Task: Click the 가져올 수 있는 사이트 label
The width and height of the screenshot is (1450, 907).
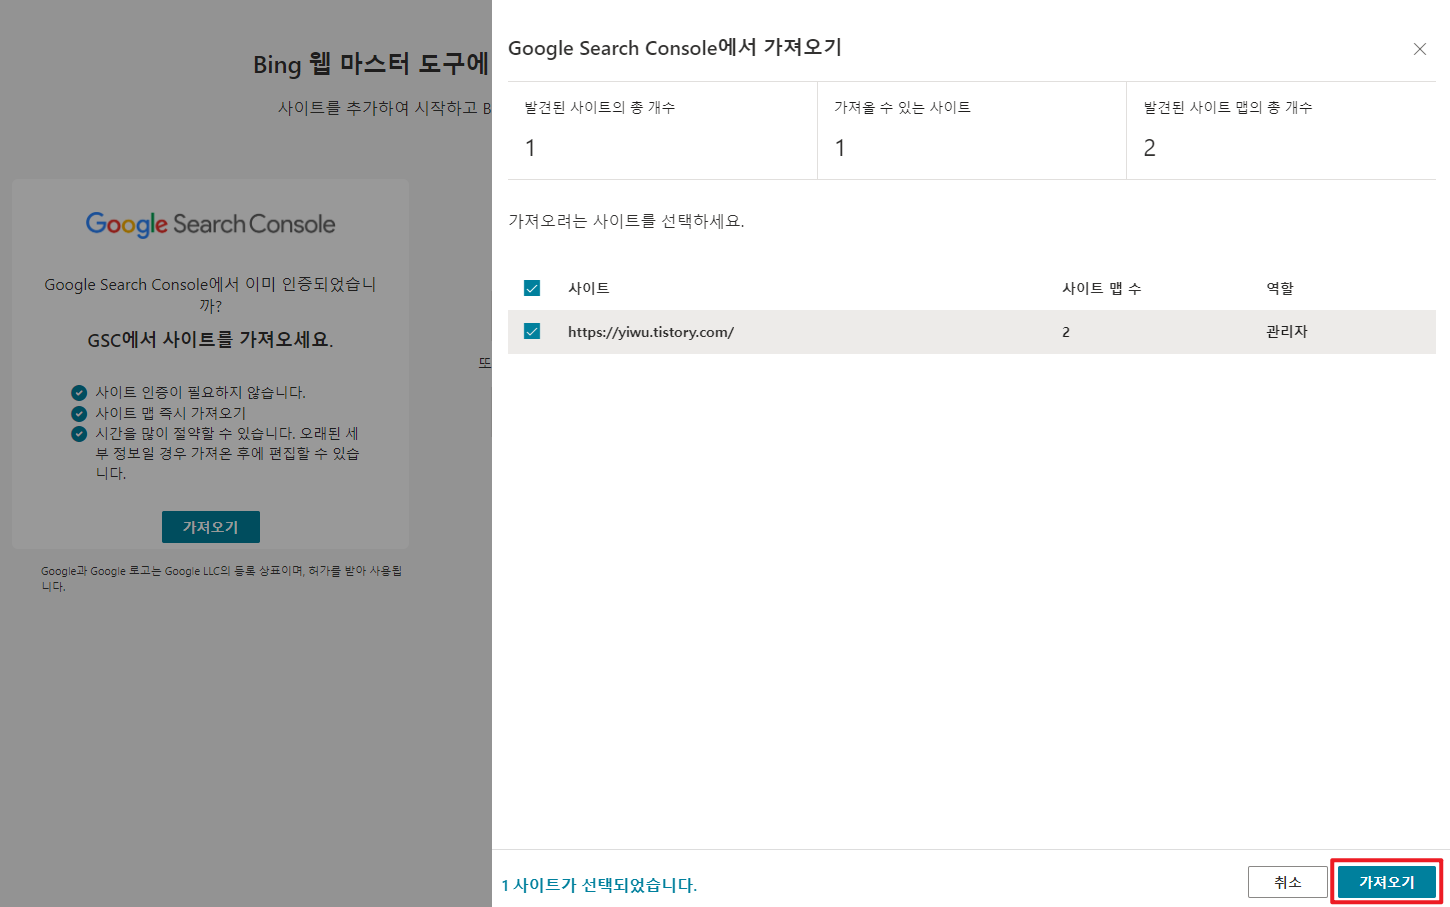Action: (x=902, y=107)
